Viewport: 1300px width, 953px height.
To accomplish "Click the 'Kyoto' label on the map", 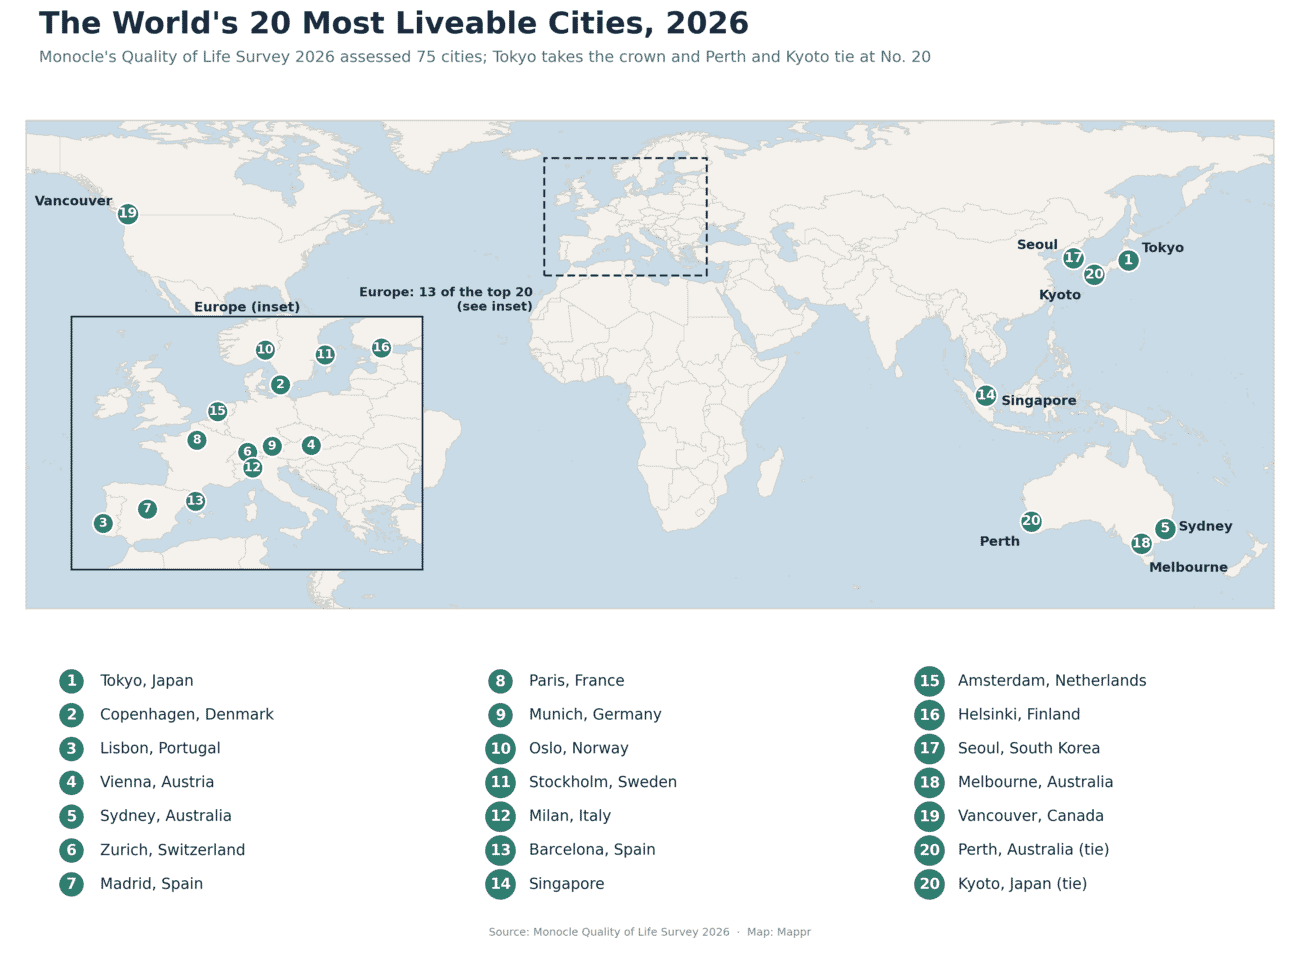I will point(1060,295).
